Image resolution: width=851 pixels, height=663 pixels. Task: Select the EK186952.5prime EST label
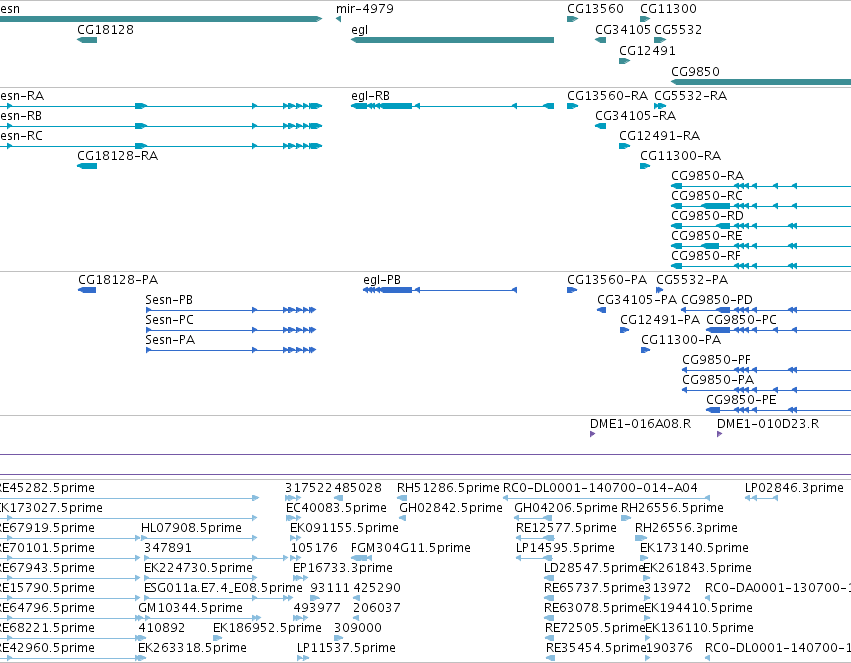coord(268,628)
